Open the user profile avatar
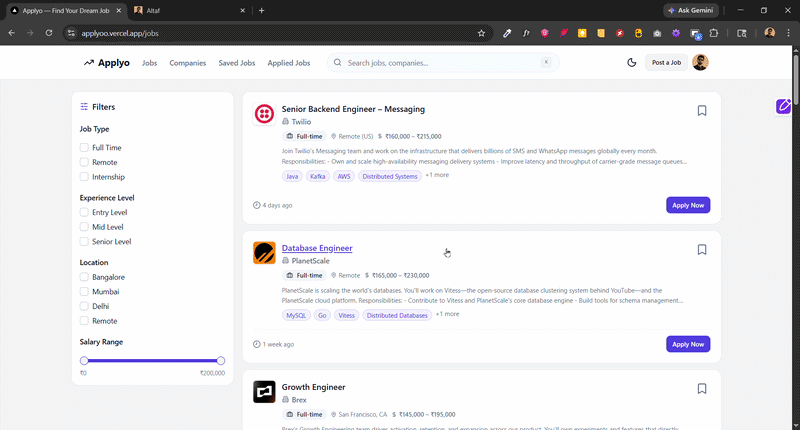This screenshot has width=800, height=430. pyautogui.click(x=700, y=62)
